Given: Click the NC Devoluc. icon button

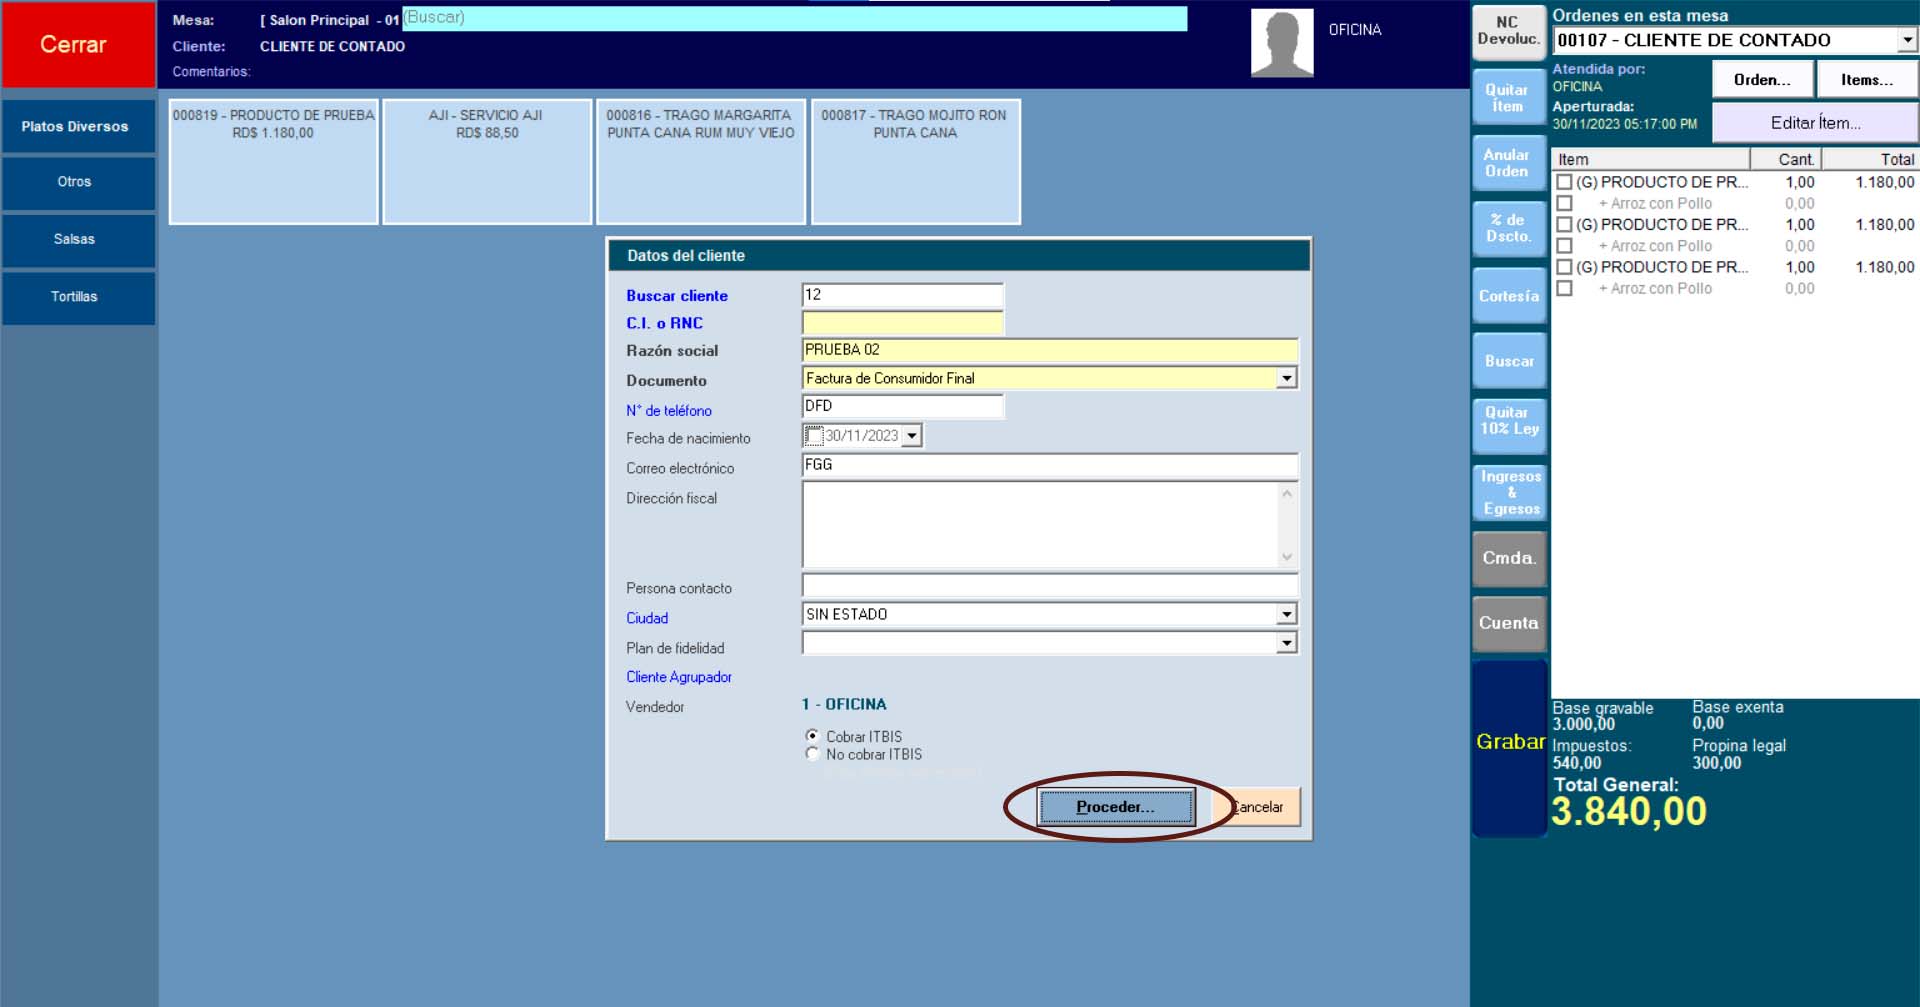Looking at the screenshot, I should point(1508,31).
